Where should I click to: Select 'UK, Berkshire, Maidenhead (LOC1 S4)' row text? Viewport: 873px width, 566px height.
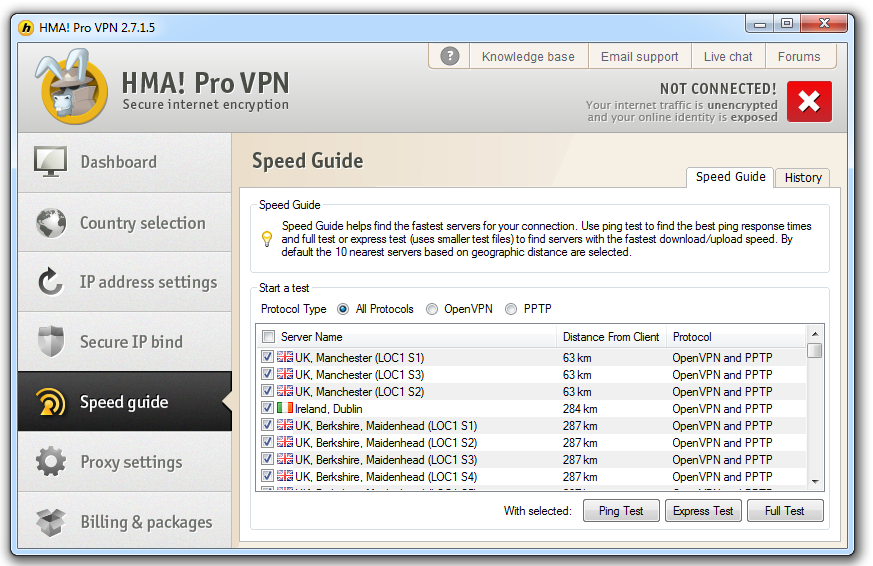(x=386, y=477)
